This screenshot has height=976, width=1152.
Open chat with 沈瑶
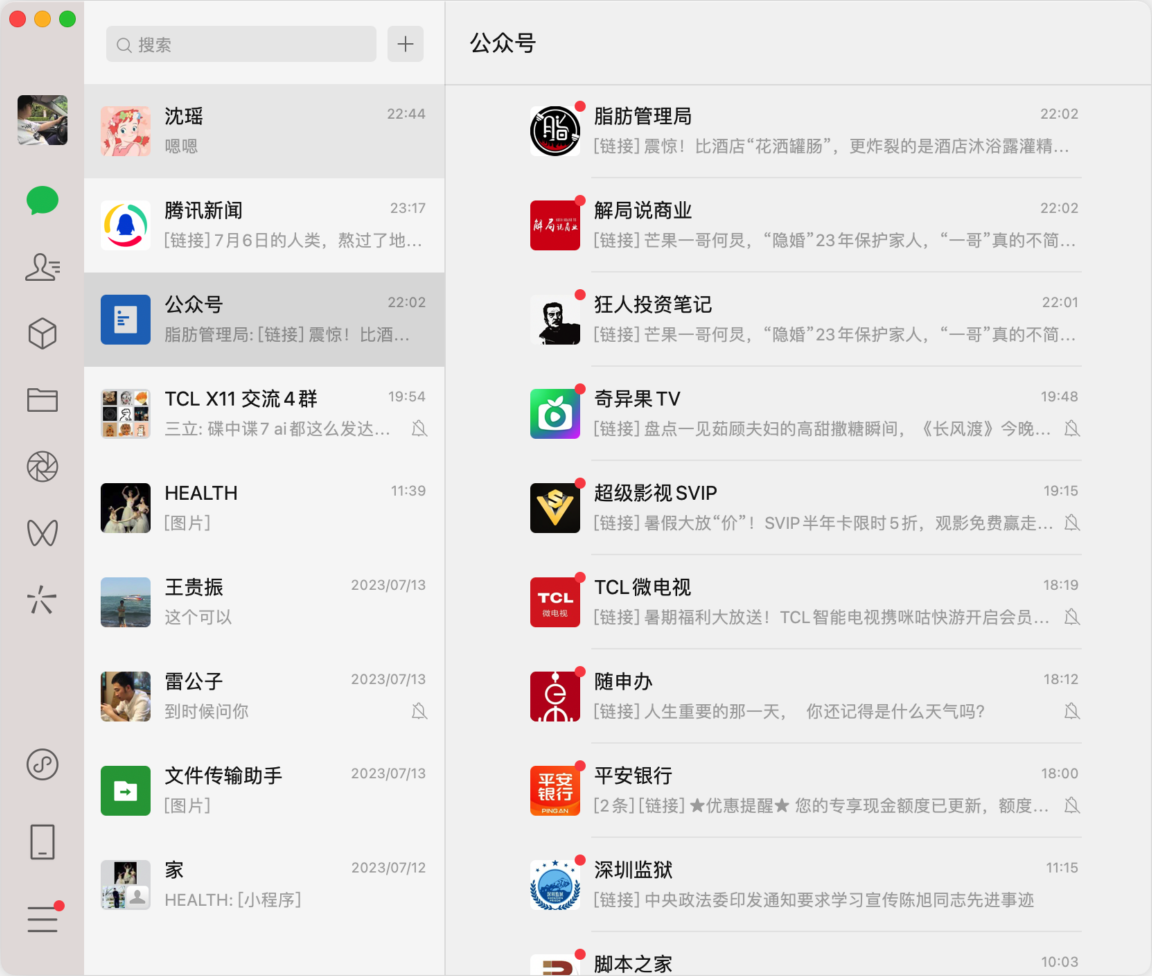coord(264,131)
